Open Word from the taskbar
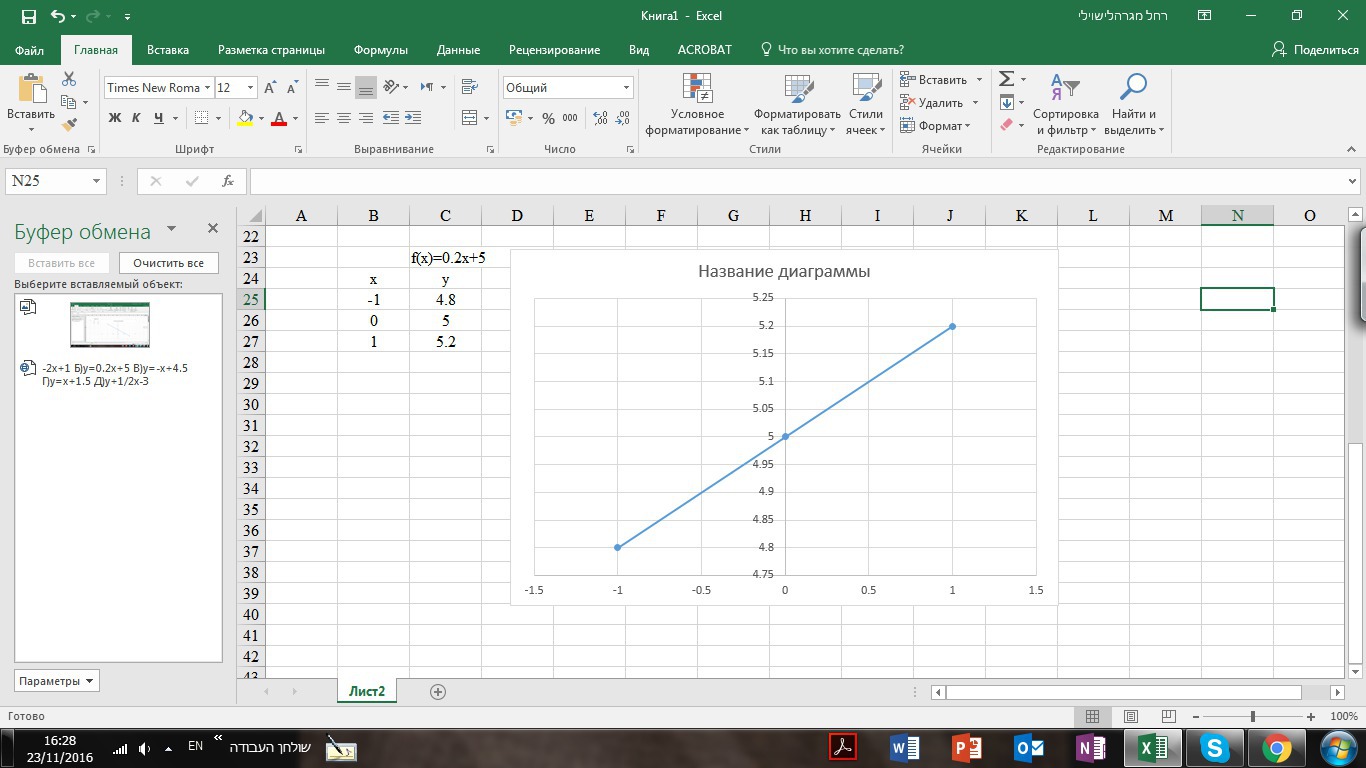The height and width of the screenshot is (768, 1366). point(904,747)
